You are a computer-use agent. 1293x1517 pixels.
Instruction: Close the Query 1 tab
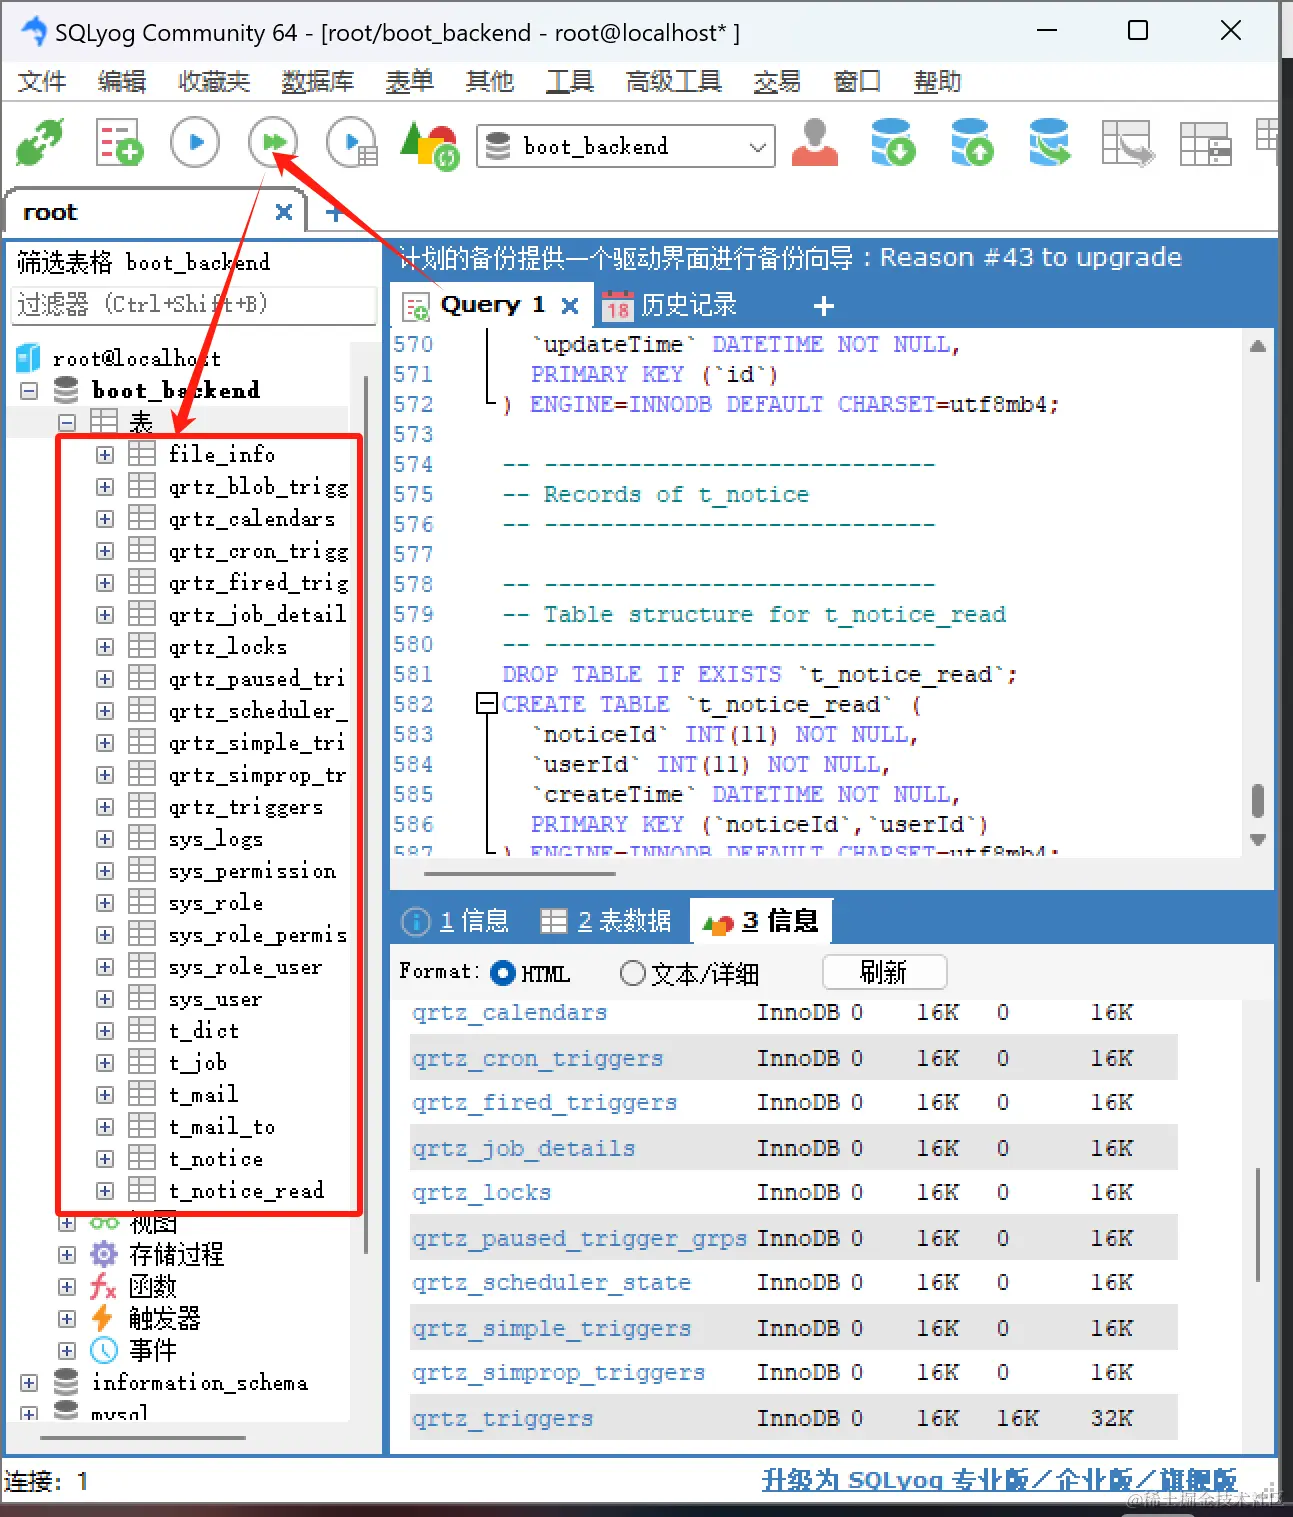tap(570, 305)
